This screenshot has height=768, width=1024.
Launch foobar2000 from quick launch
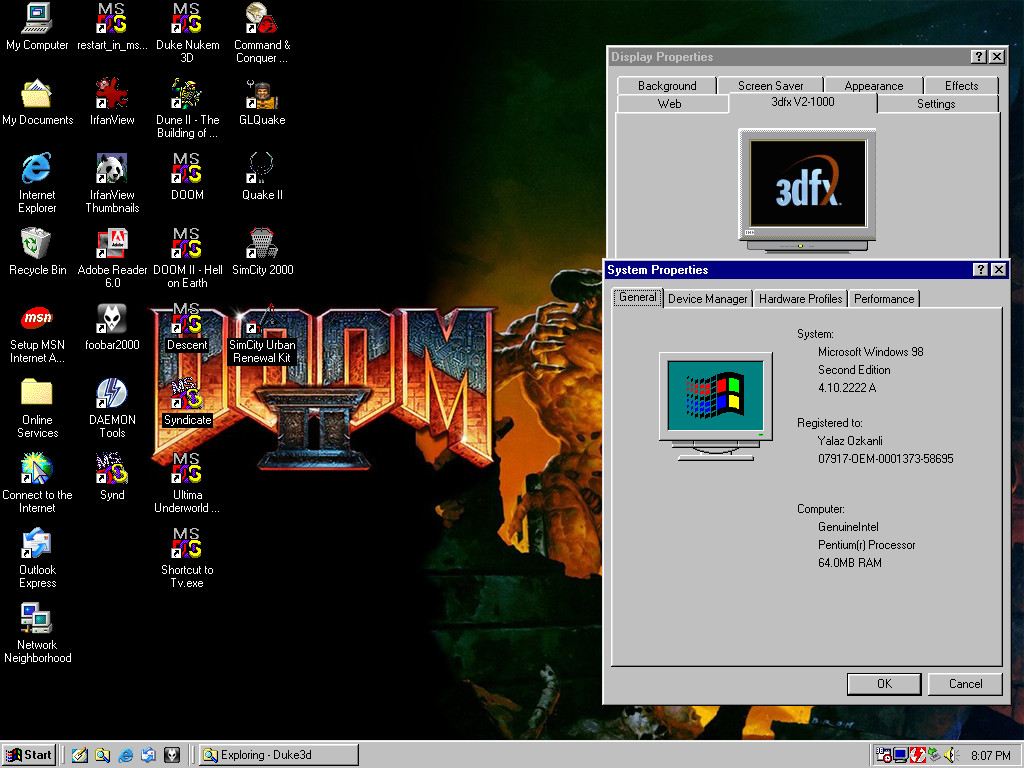click(172, 755)
